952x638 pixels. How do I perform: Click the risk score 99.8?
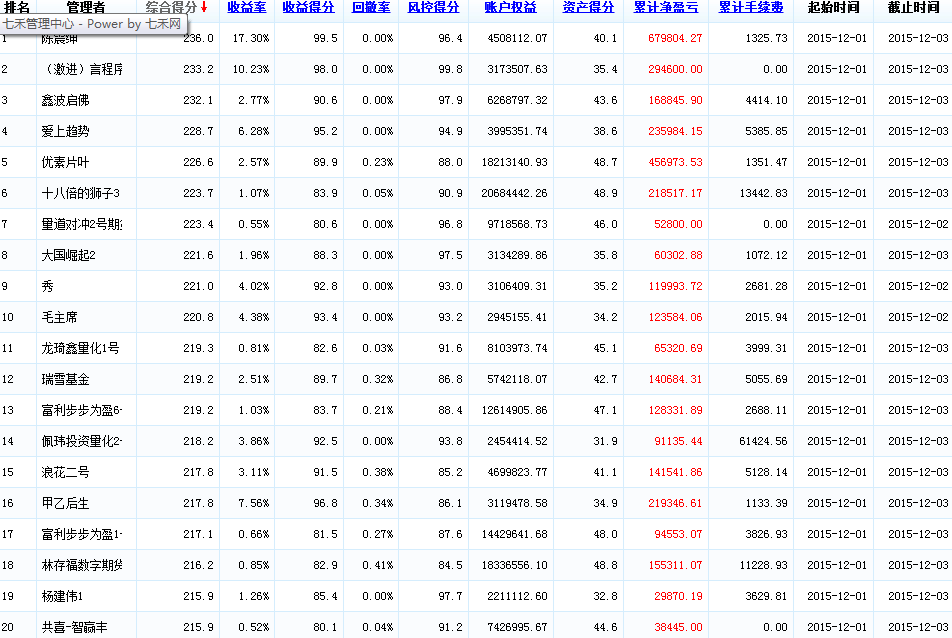450,69
